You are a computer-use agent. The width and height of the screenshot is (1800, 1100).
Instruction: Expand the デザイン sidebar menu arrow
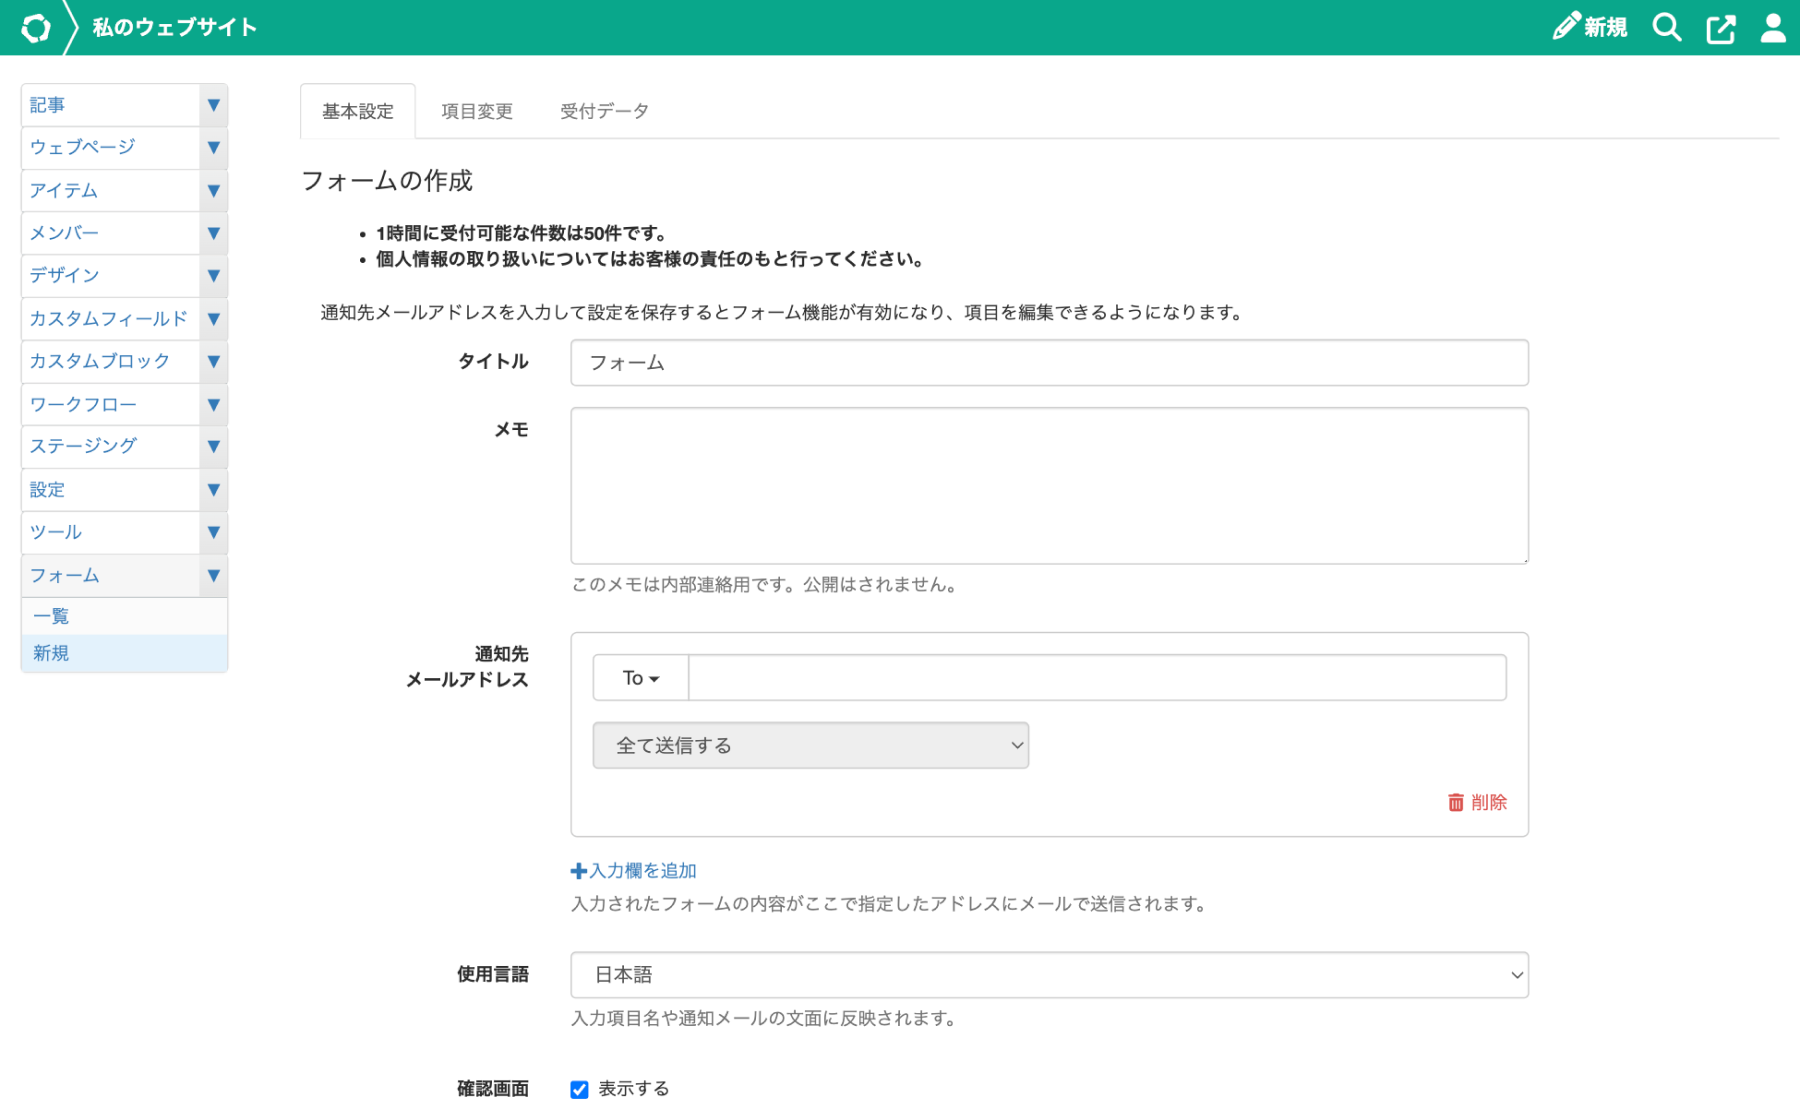(213, 275)
